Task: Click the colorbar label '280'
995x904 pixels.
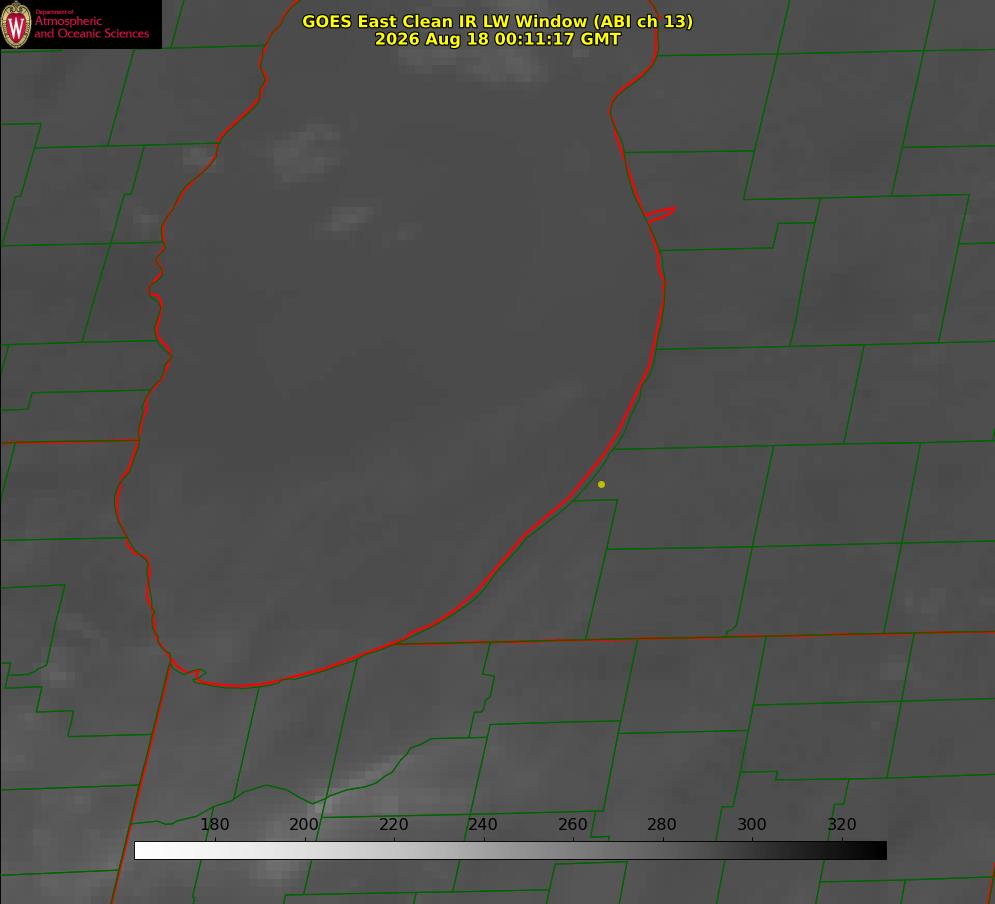Action: (662, 824)
